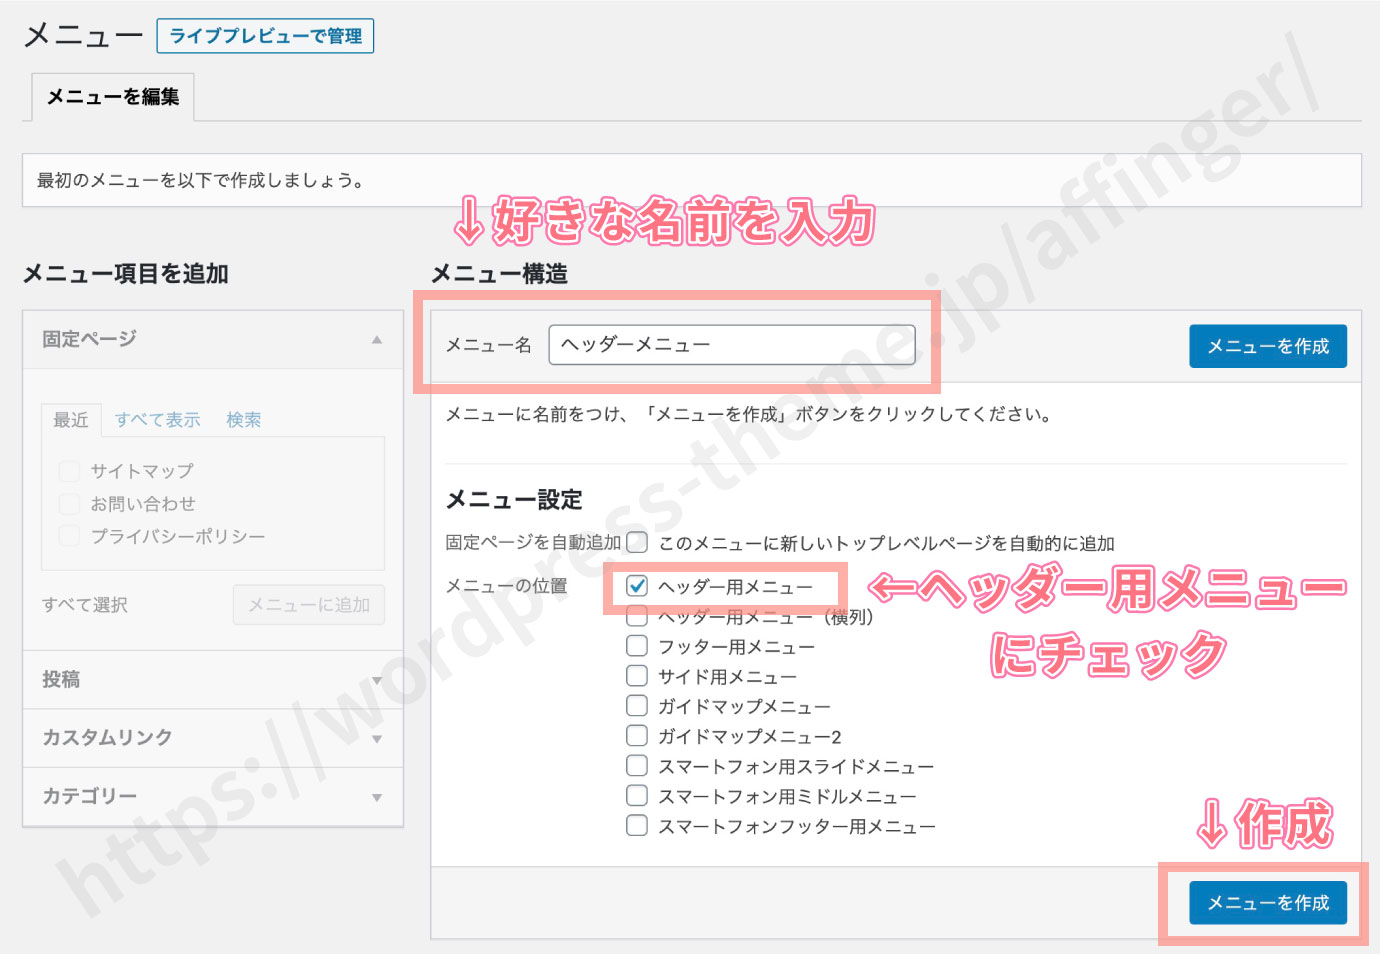Check the ヘッダー用メニュー（横列） checkbox
Screen dimensions: 1380x954
click(x=637, y=617)
